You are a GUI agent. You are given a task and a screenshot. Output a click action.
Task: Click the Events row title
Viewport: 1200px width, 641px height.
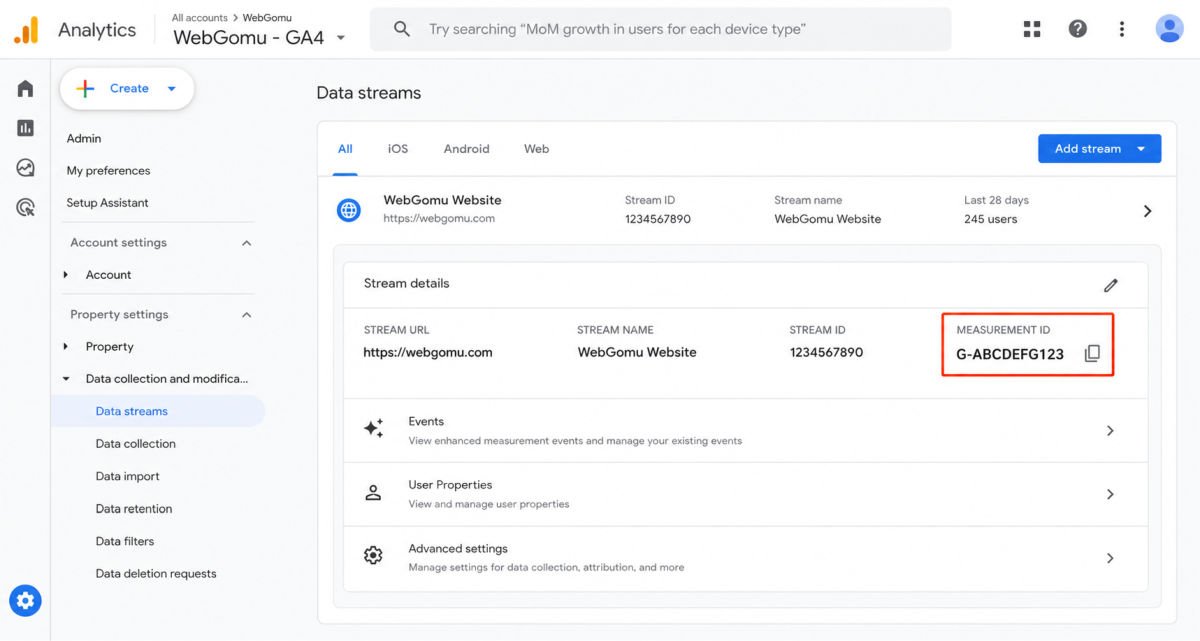[x=426, y=421]
